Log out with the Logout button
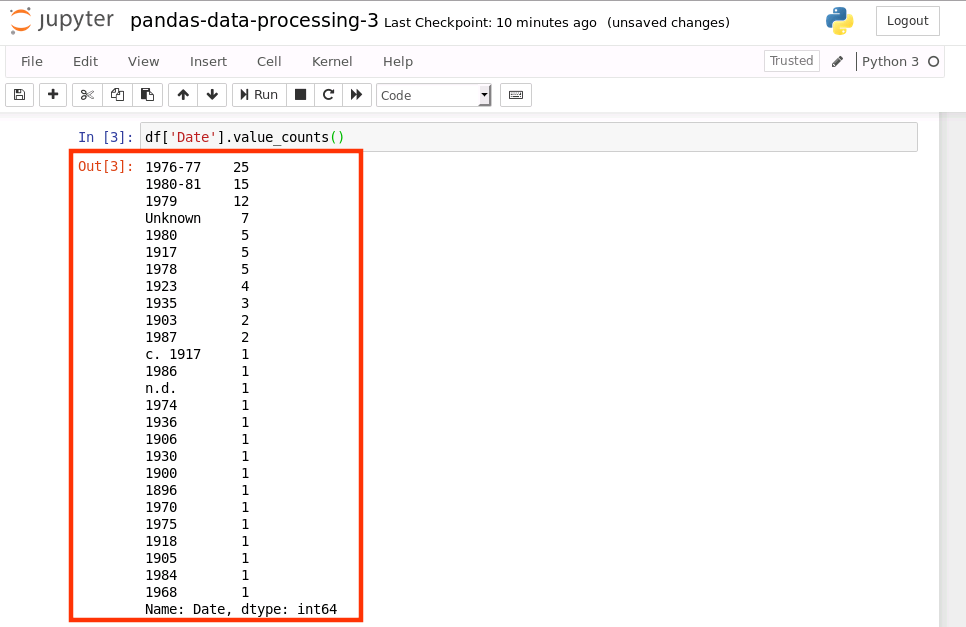 [x=907, y=21]
